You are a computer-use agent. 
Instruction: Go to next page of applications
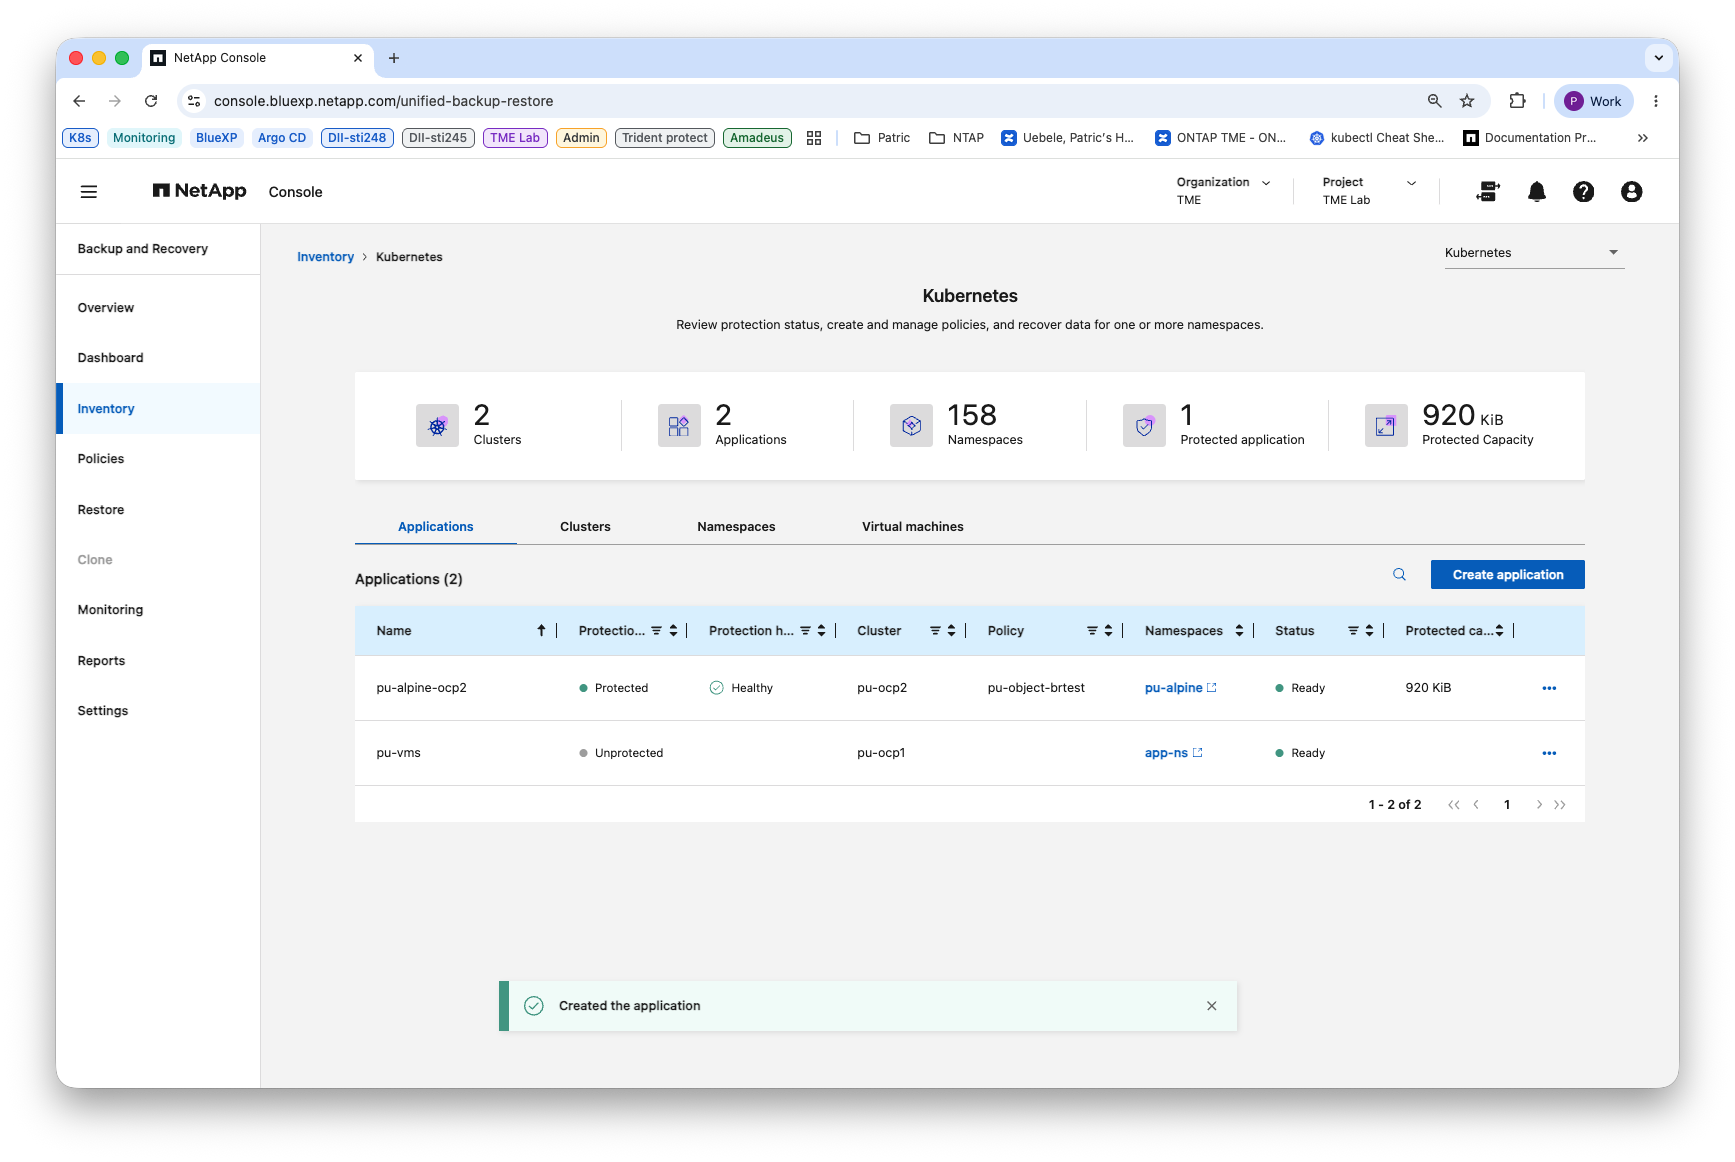pos(1538,805)
